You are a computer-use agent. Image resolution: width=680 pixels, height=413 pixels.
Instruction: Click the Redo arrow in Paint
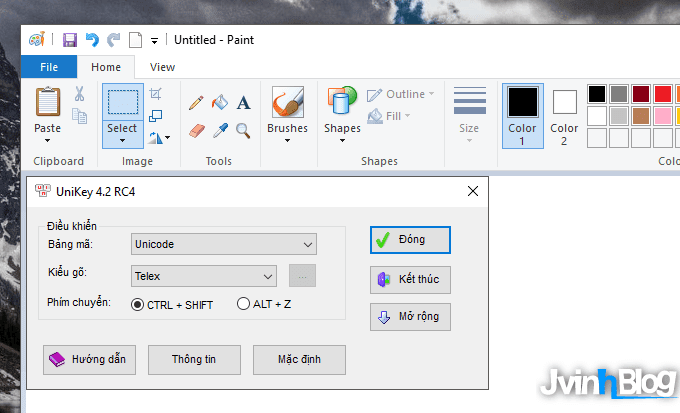point(114,40)
